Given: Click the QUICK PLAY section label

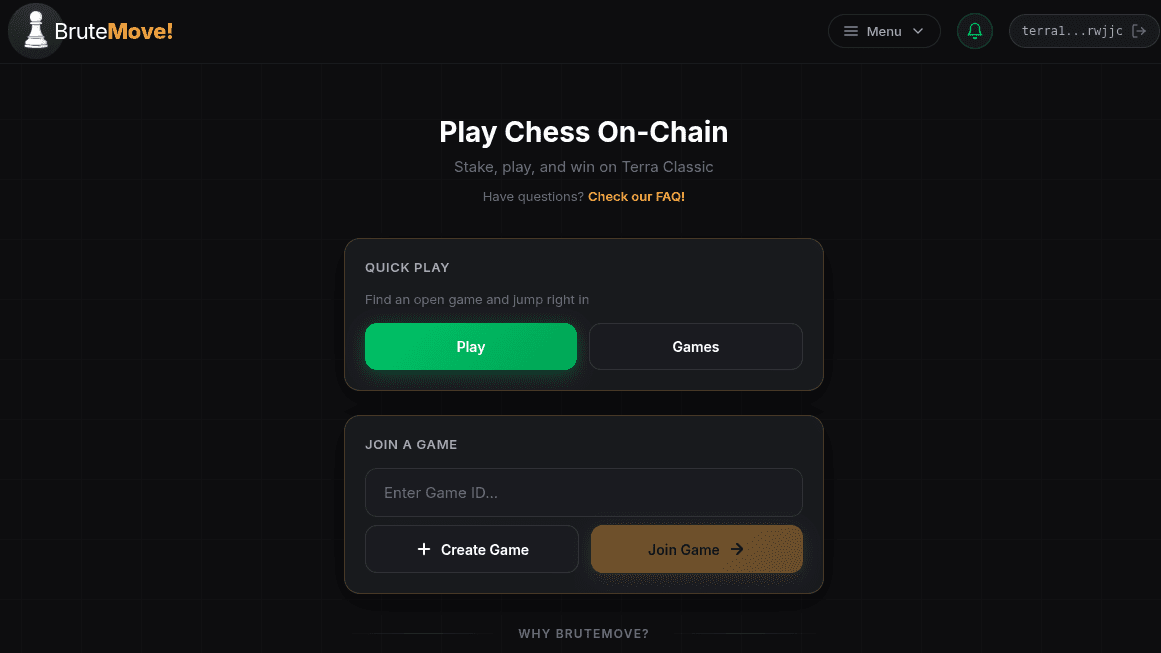Looking at the screenshot, I should click(x=407, y=268).
